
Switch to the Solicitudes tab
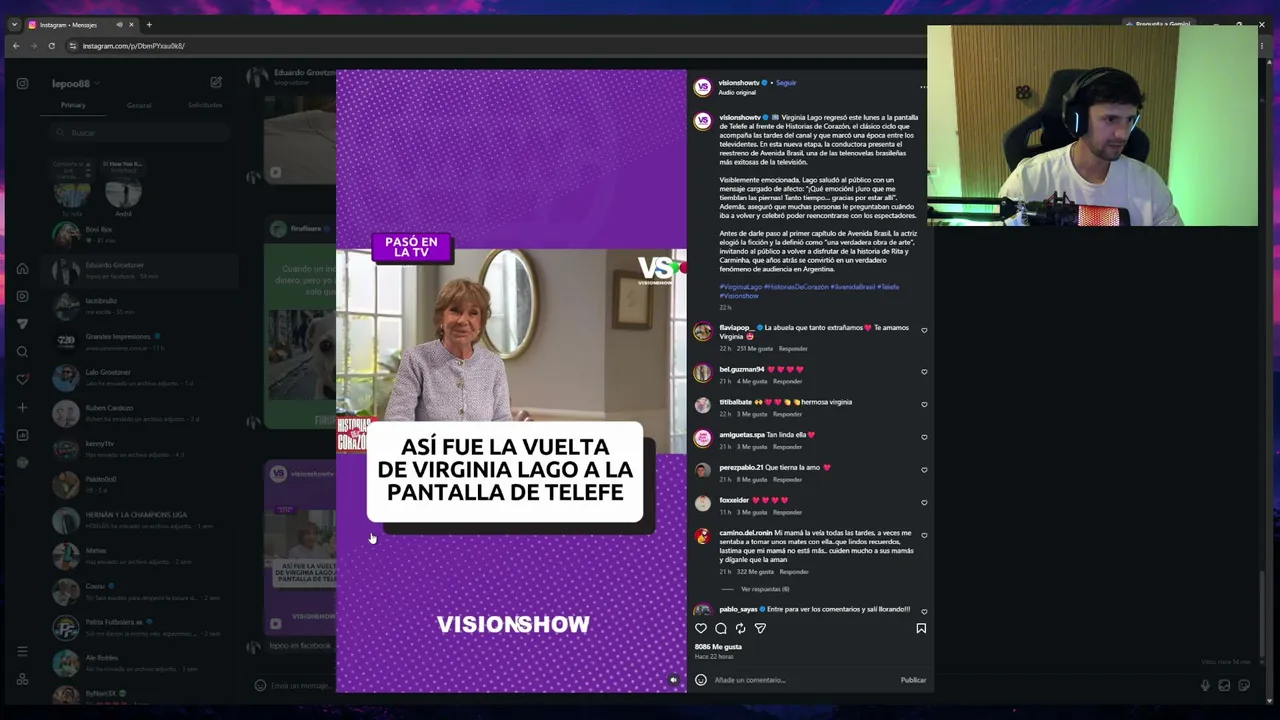(x=205, y=105)
